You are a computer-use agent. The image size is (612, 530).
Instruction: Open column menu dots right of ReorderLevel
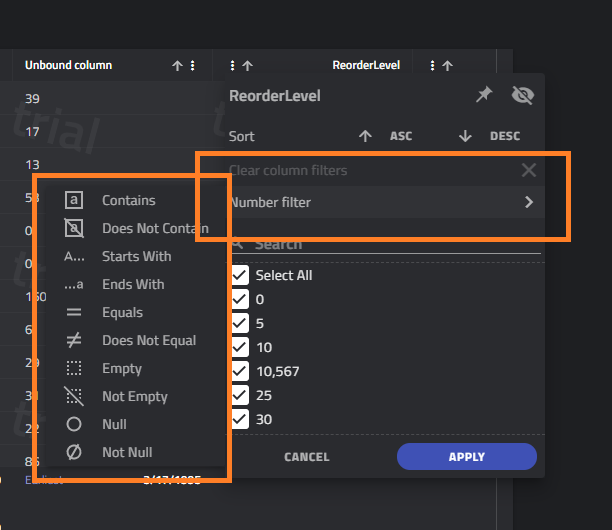pos(432,66)
